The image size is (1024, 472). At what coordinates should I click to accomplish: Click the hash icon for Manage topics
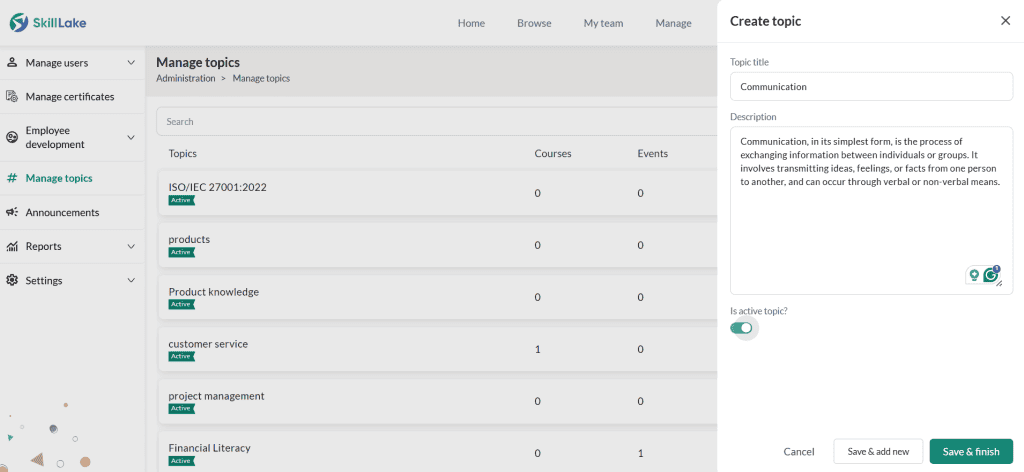pos(12,178)
